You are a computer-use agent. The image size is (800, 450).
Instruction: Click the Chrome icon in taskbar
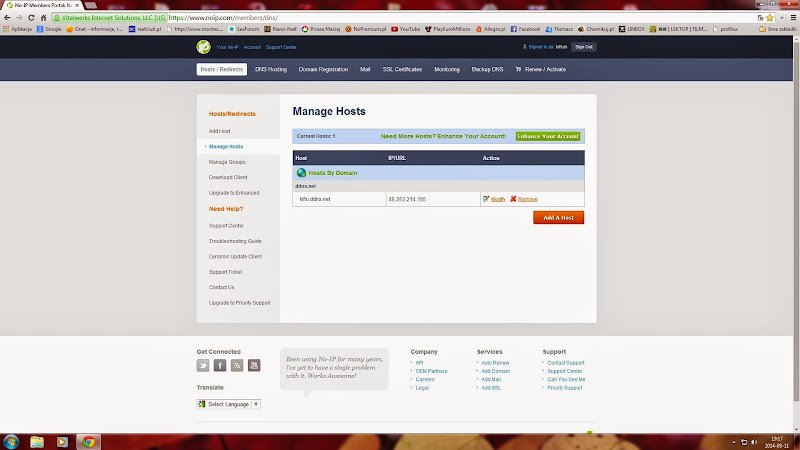pos(88,441)
